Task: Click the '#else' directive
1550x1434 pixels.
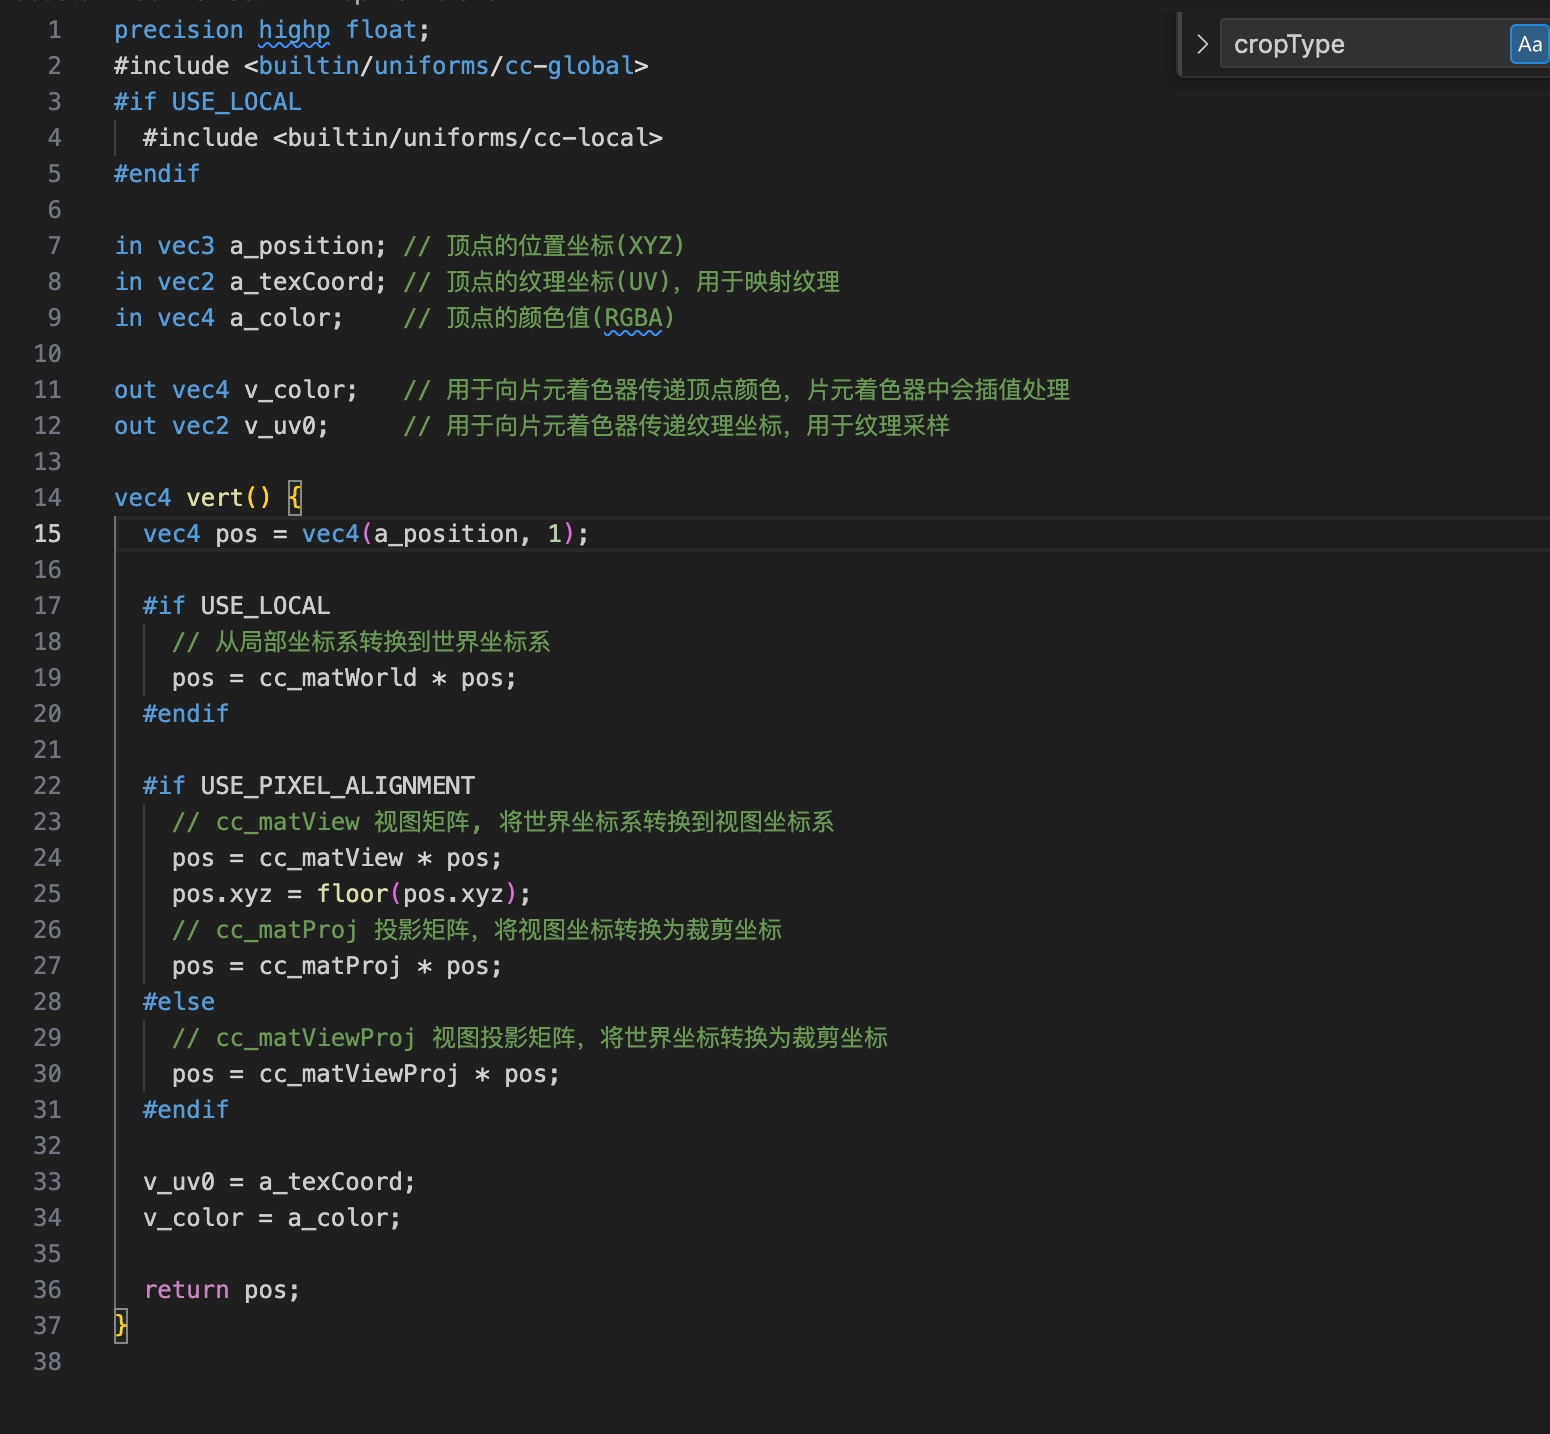Action: click(x=179, y=1002)
